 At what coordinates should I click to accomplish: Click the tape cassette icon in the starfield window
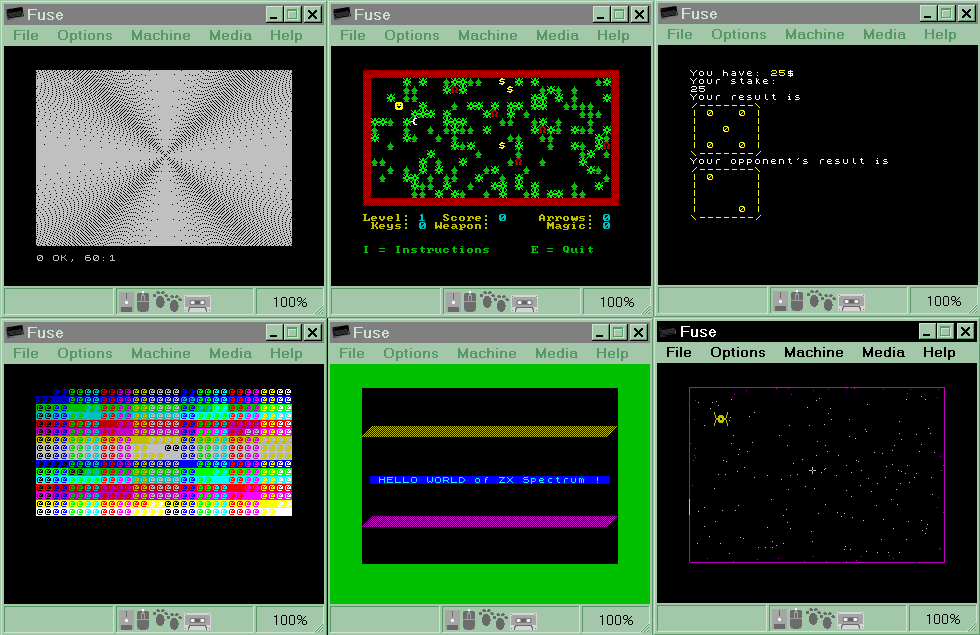pos(850,620)
